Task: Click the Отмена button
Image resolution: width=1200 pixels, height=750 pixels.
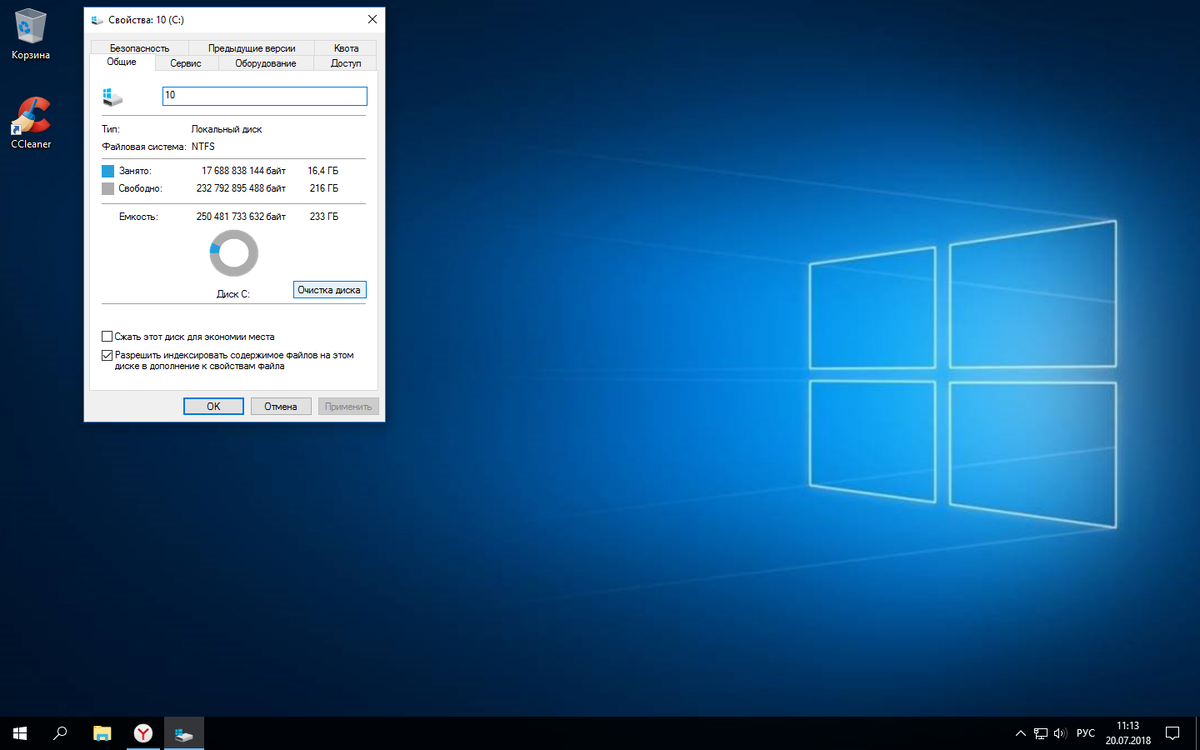Action: (x=281, y=406)
